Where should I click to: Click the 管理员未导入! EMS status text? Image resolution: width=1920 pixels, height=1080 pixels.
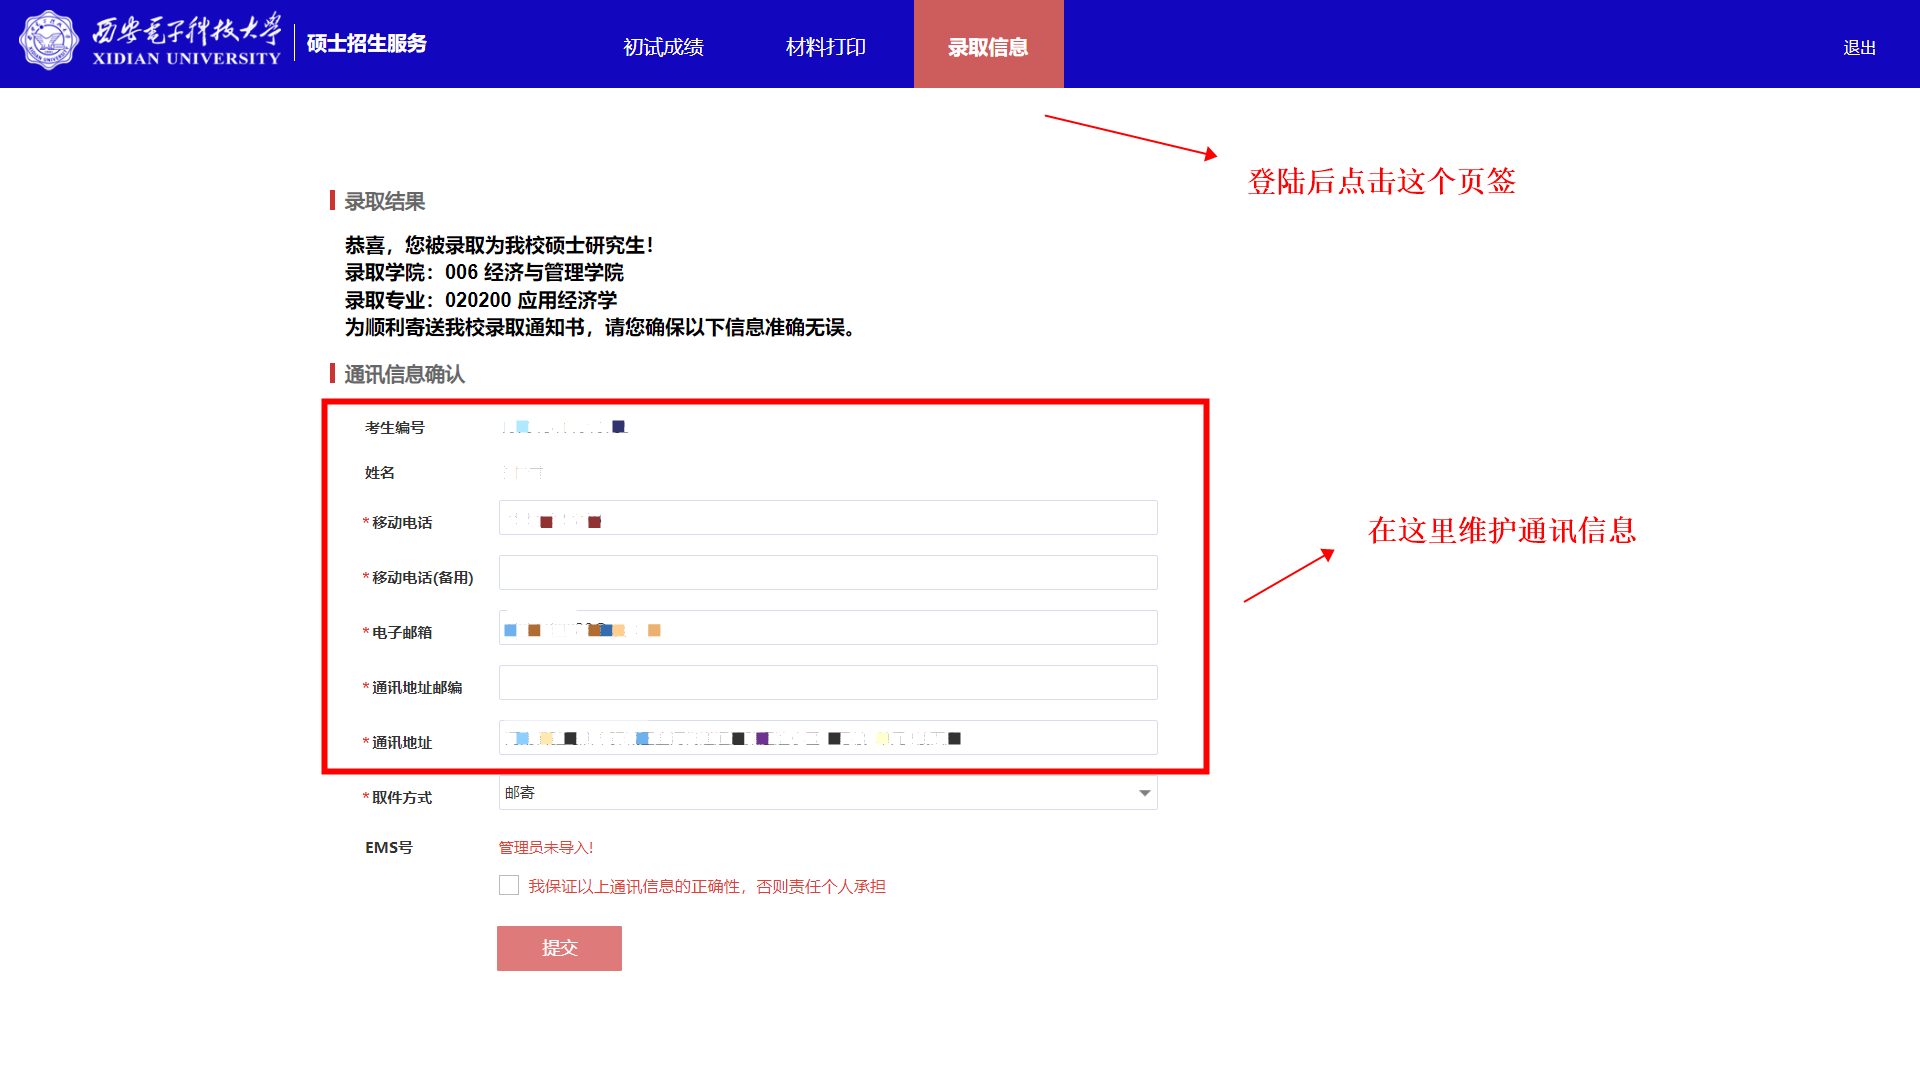(x=546, y=848)
